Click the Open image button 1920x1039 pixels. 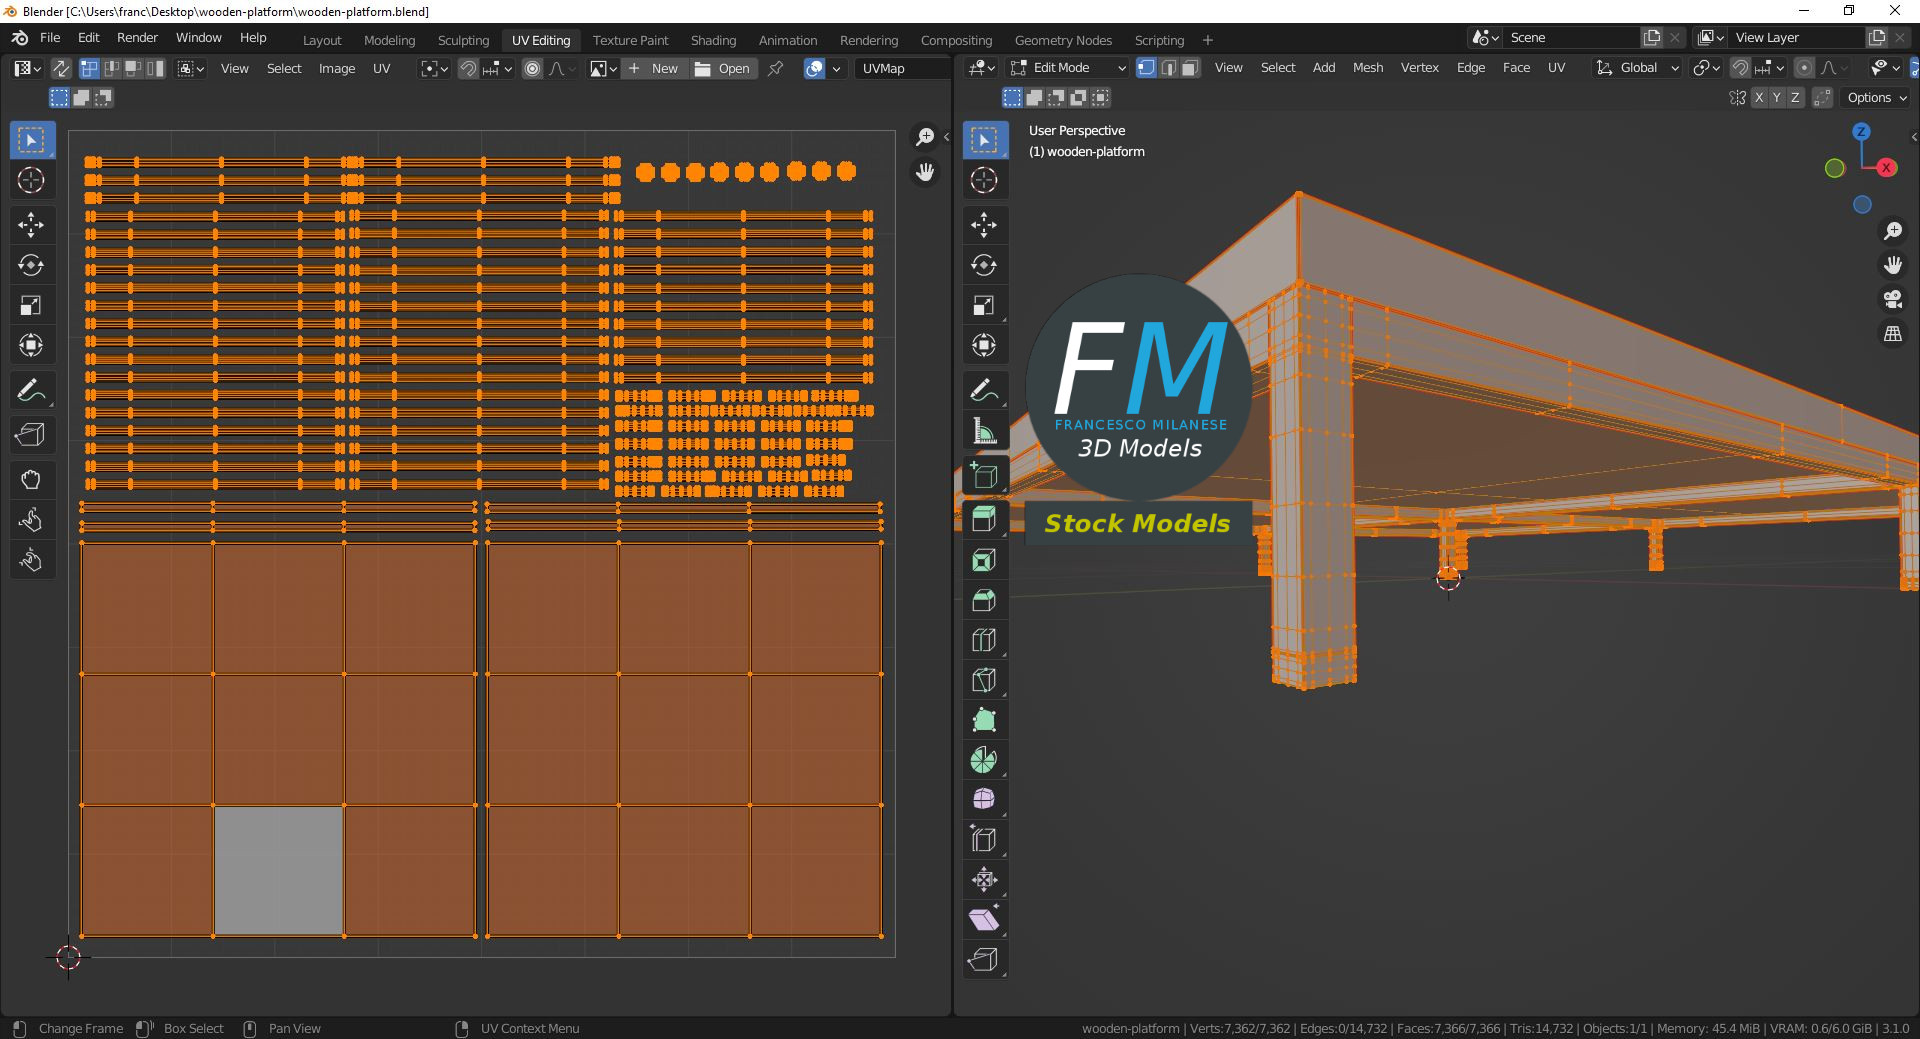pyautogui.click(x=723, y=68)
